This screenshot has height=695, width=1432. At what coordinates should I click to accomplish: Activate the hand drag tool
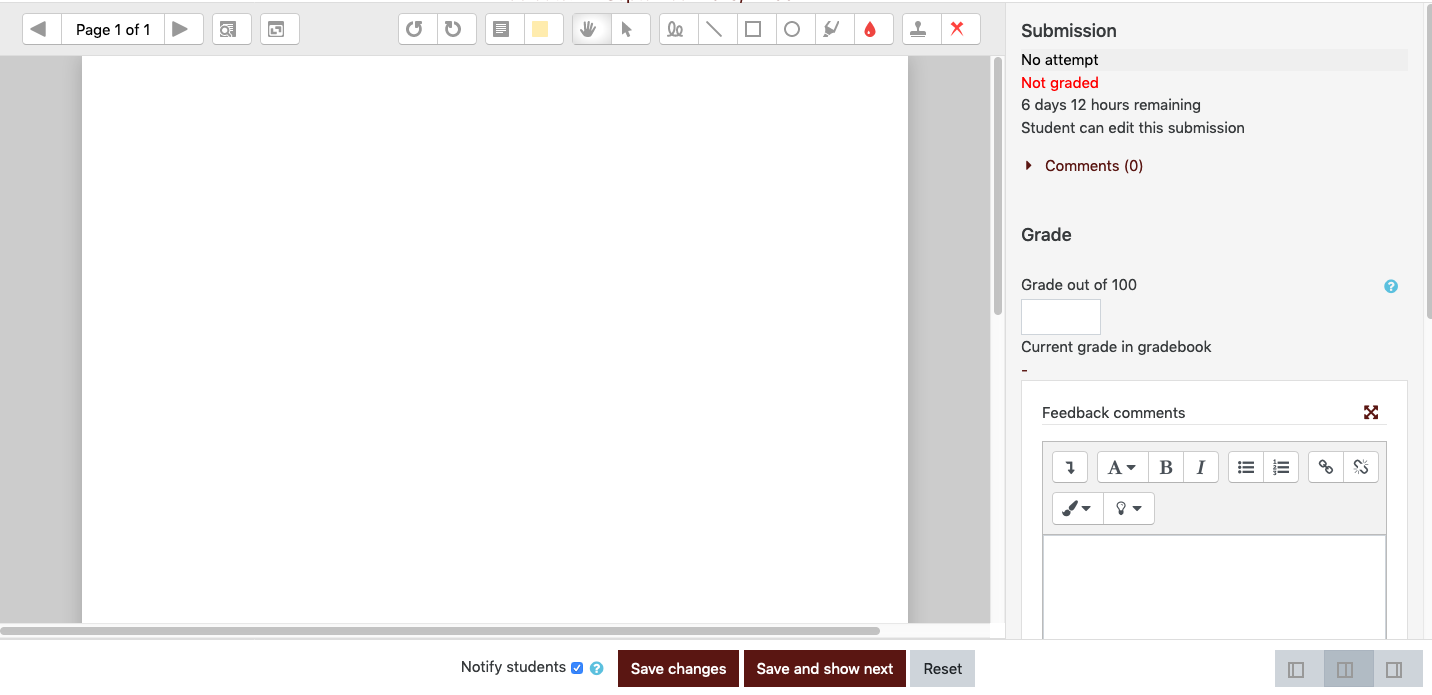[x=589, y=29]
